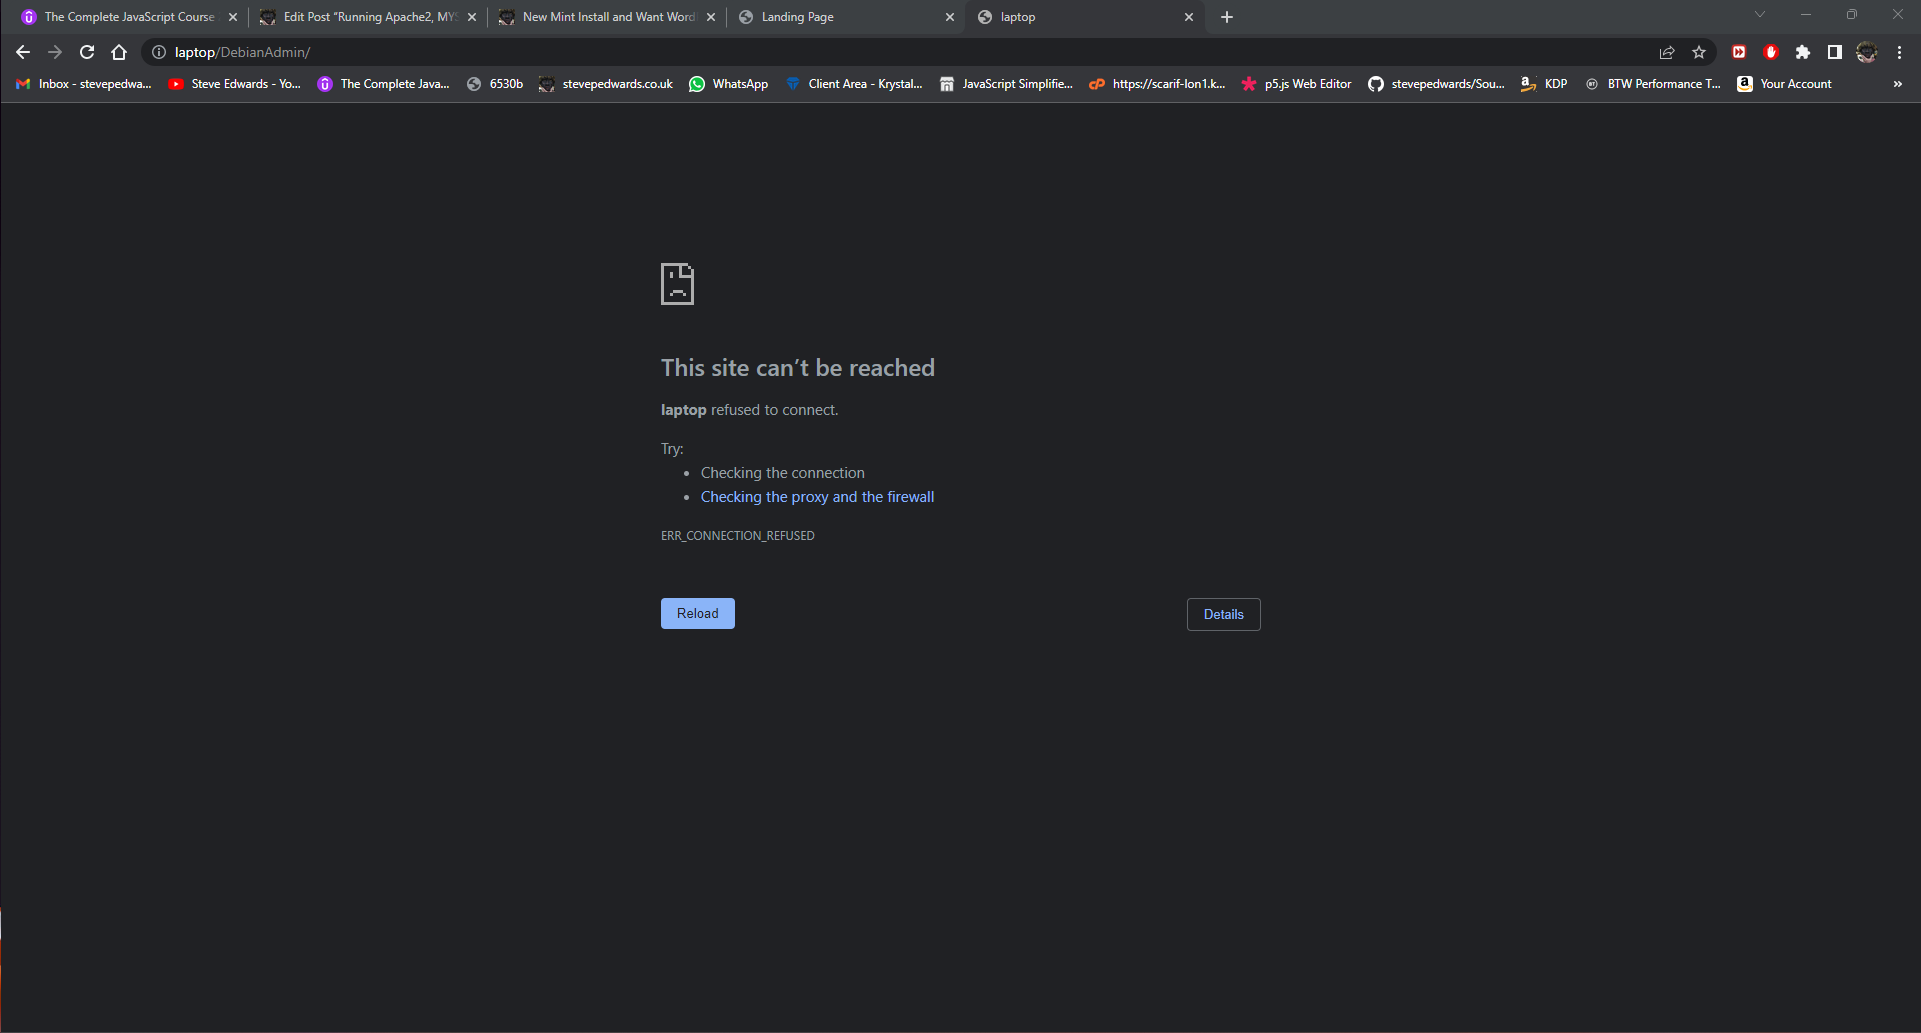Viewport: 1921px width, 1033px height.
Task: Click the share page icon
Action: point(1667,52)
